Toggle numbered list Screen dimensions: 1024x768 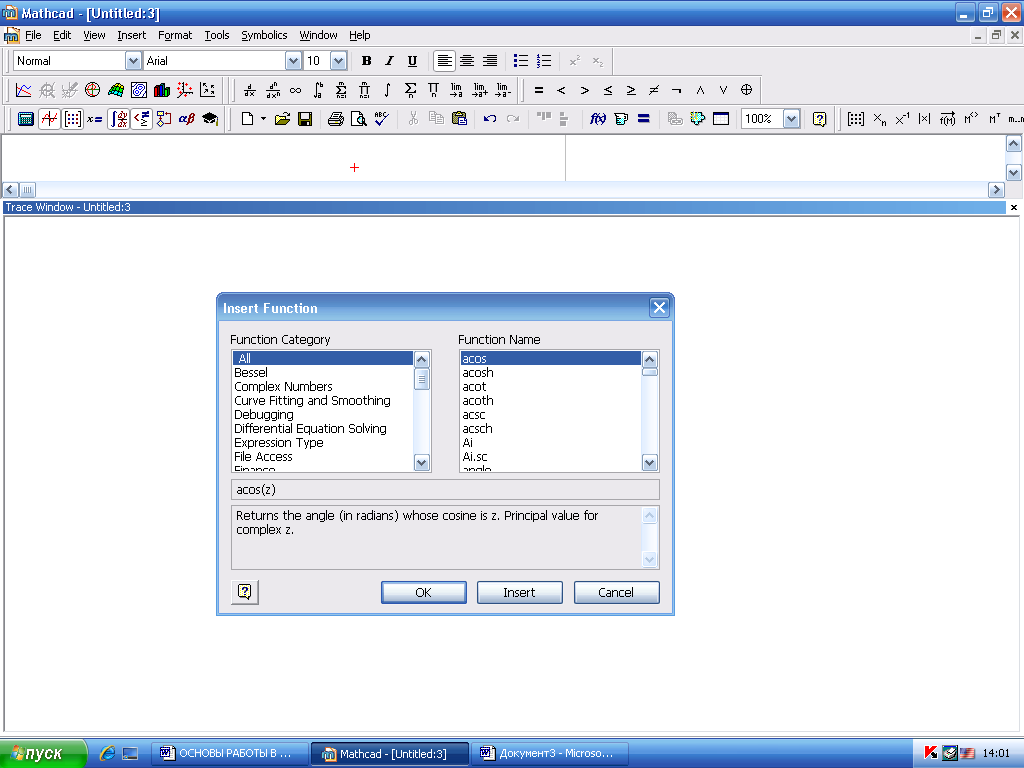click(543, 61)
